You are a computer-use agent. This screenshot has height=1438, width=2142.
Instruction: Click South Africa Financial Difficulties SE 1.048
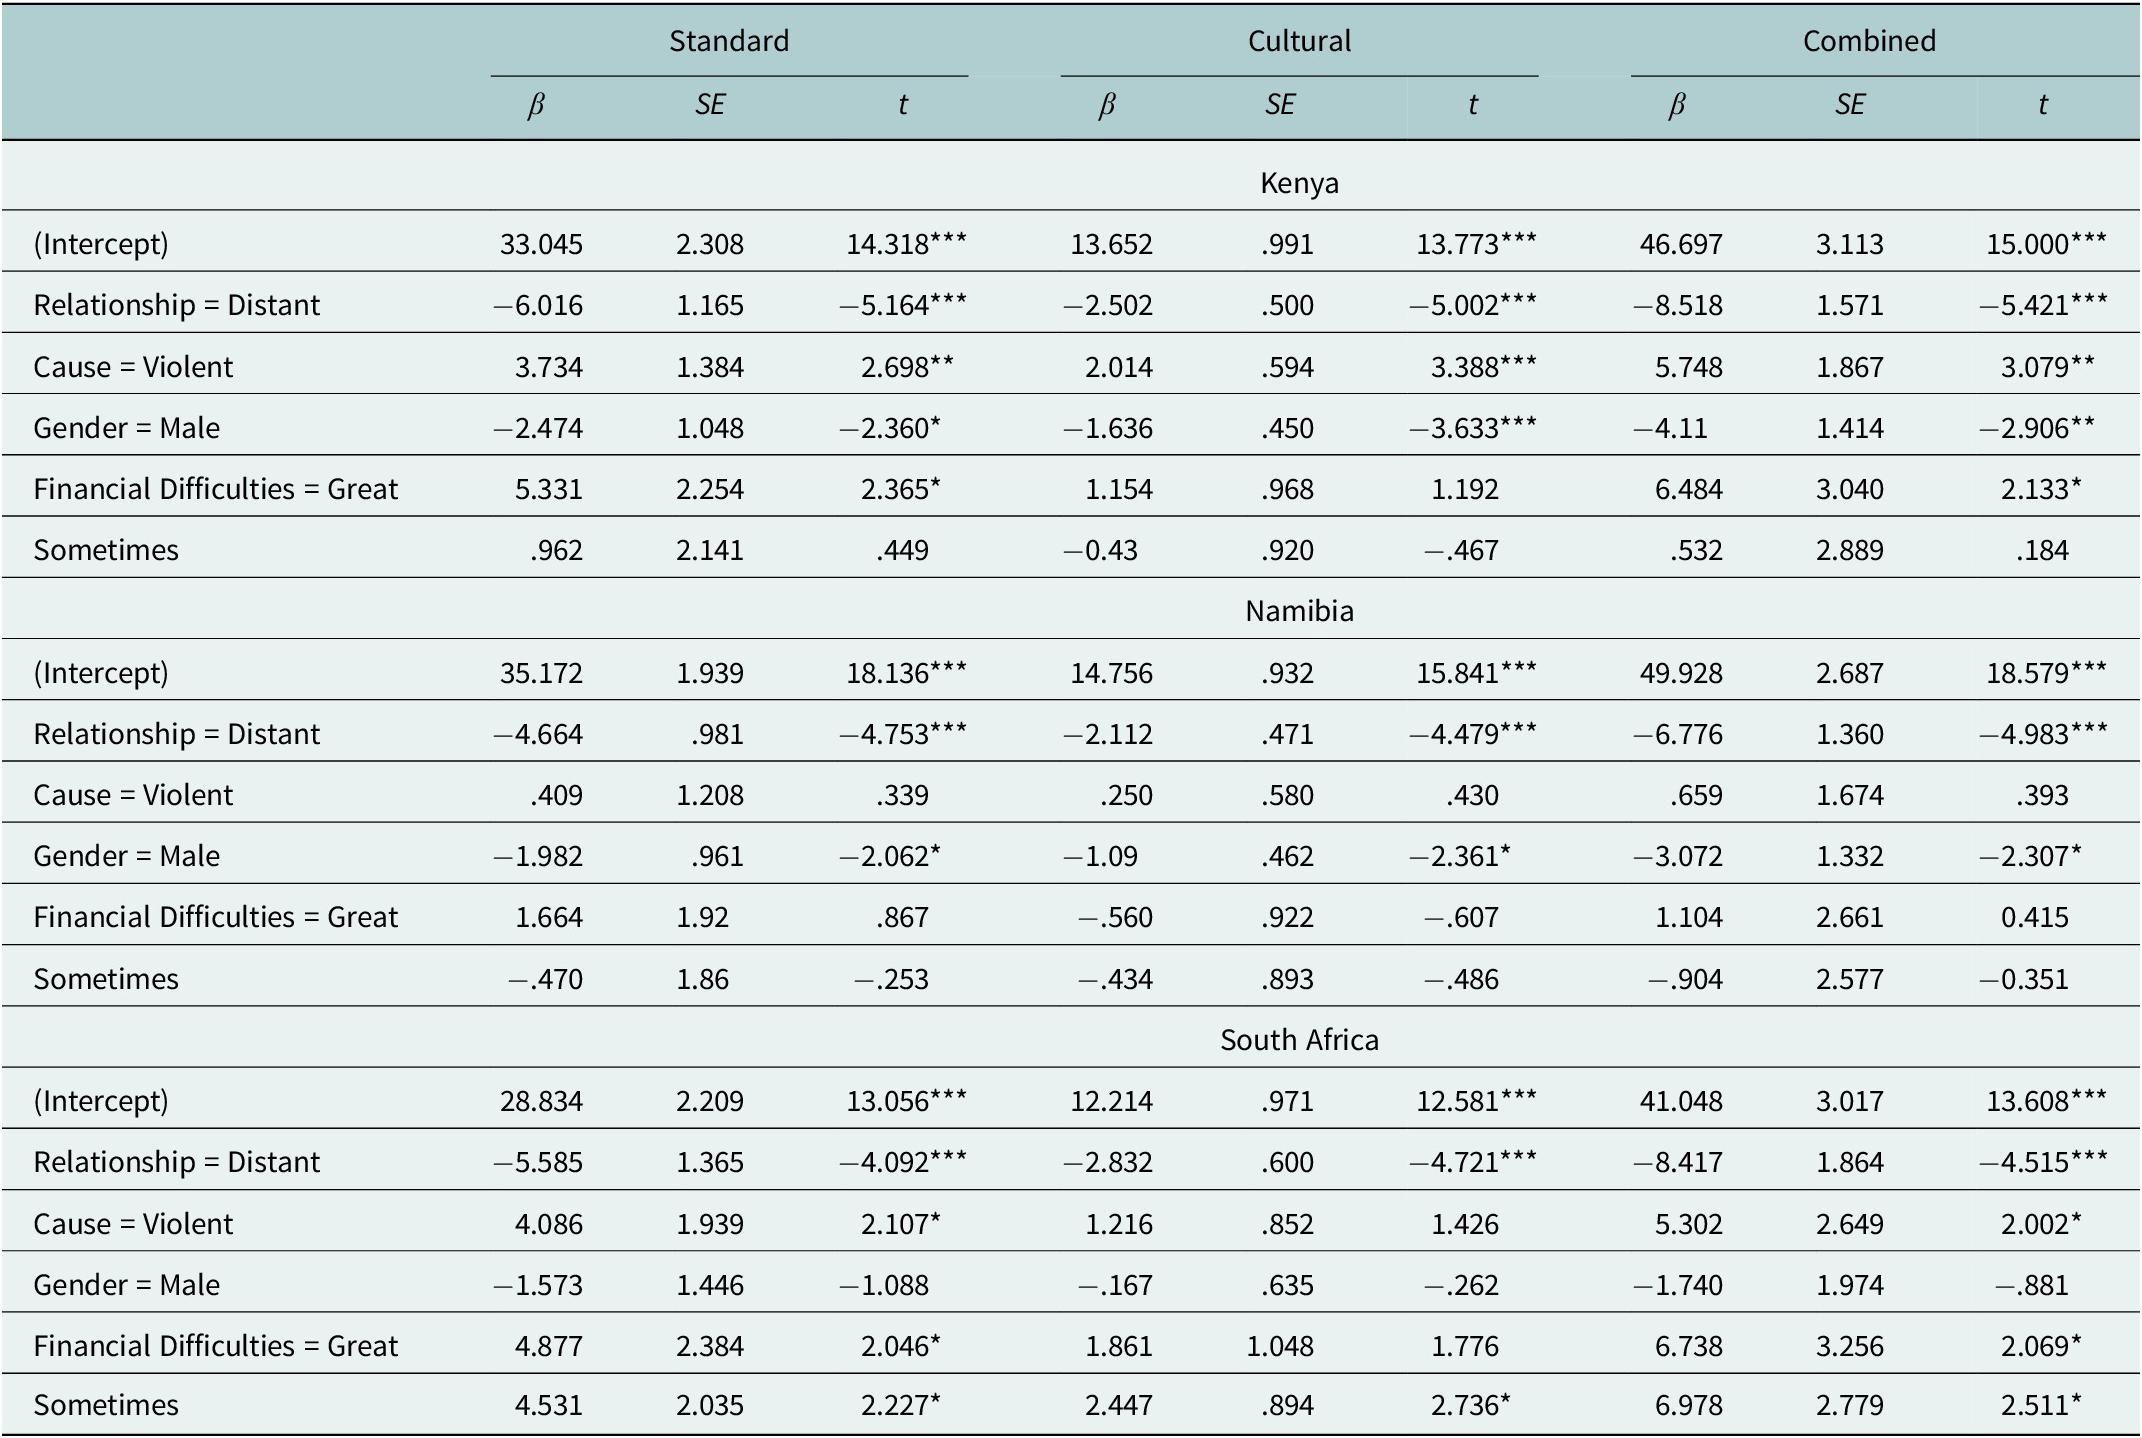click(1280, 1346)
